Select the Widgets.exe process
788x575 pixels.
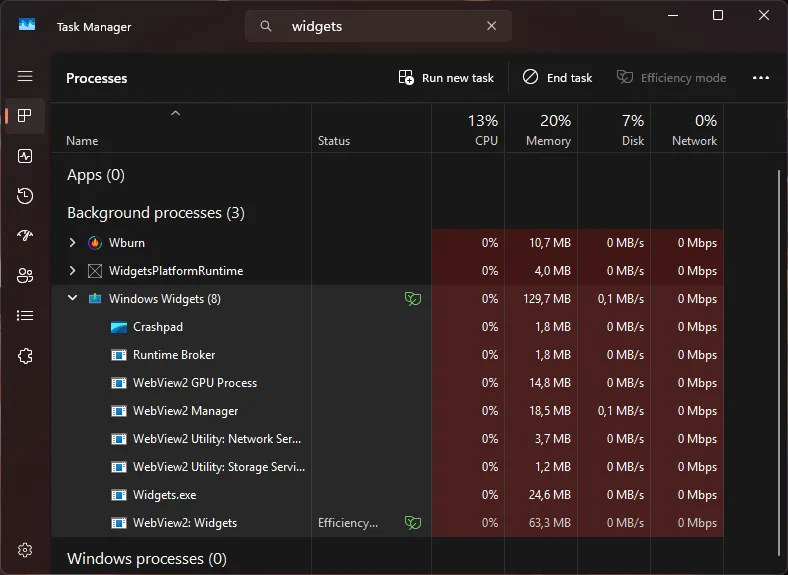click(387, 495)
